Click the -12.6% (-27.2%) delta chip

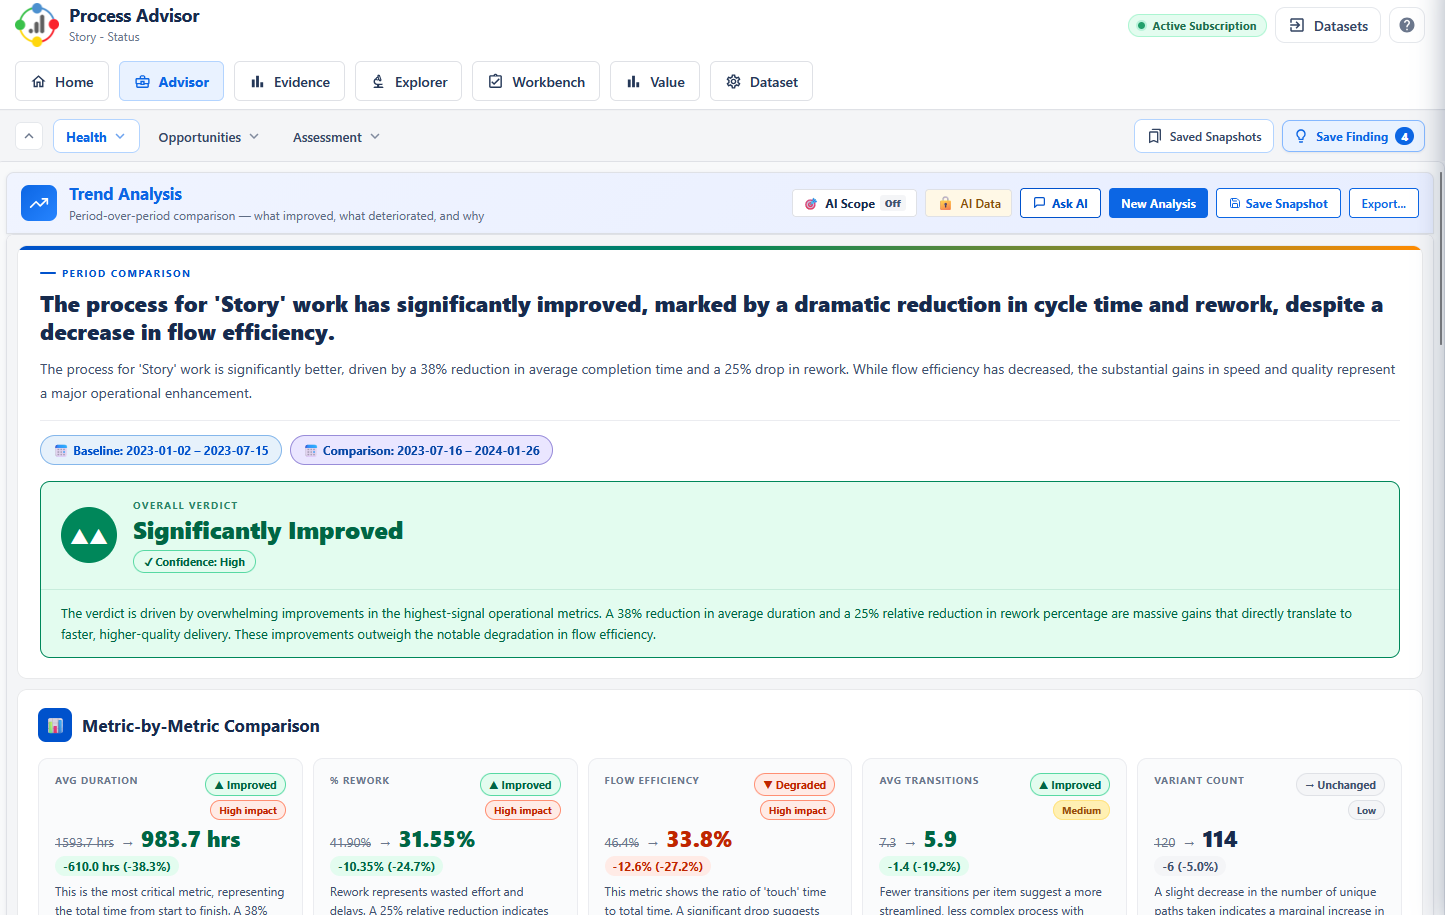pos(658,866)
